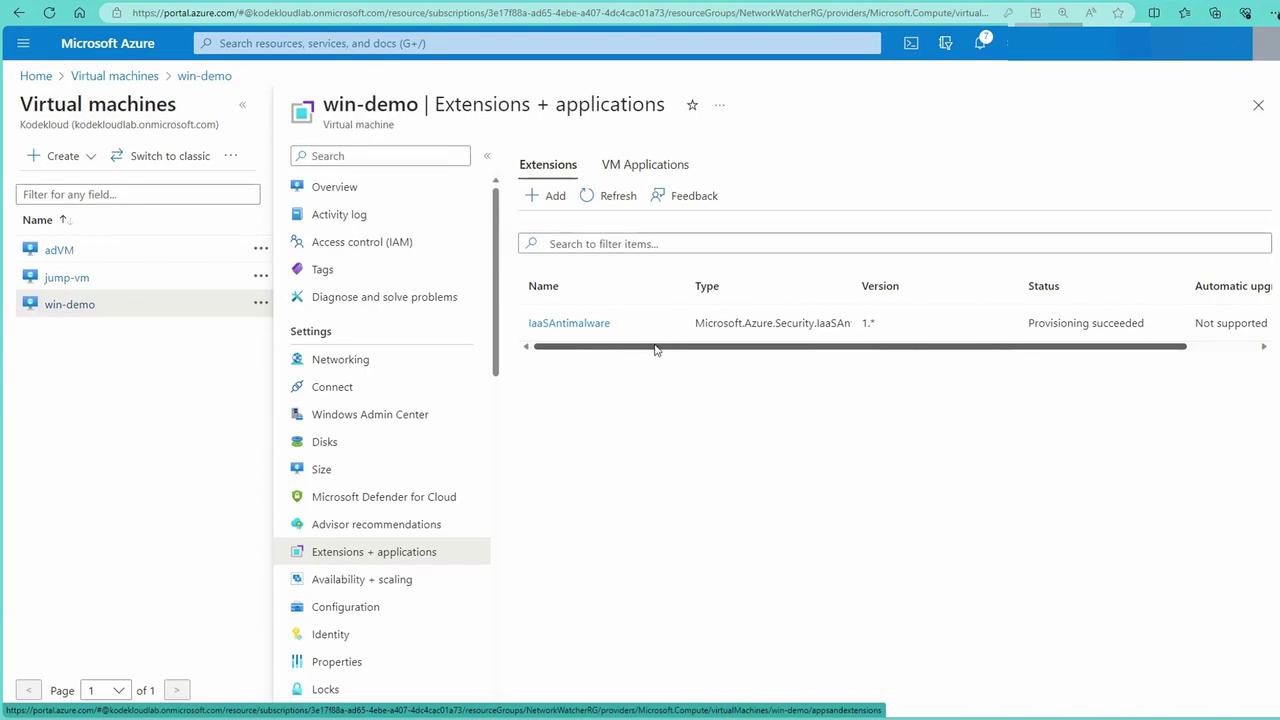Viewport: 1280px width, 720px height.
Task: Click the horizontal scrollbar under extensions table
Action: click(x=860, y=347)
